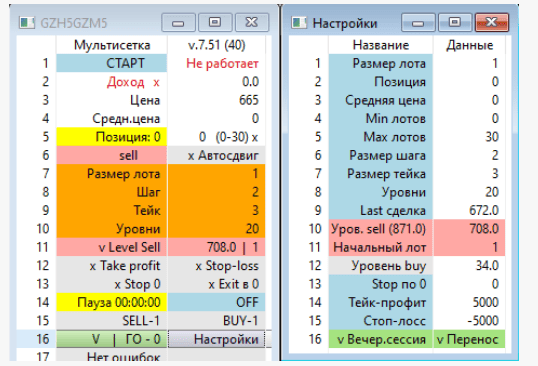This screenshot has width=538, height=366.
Task: Minimize the Настройки window
Action: 418,22
